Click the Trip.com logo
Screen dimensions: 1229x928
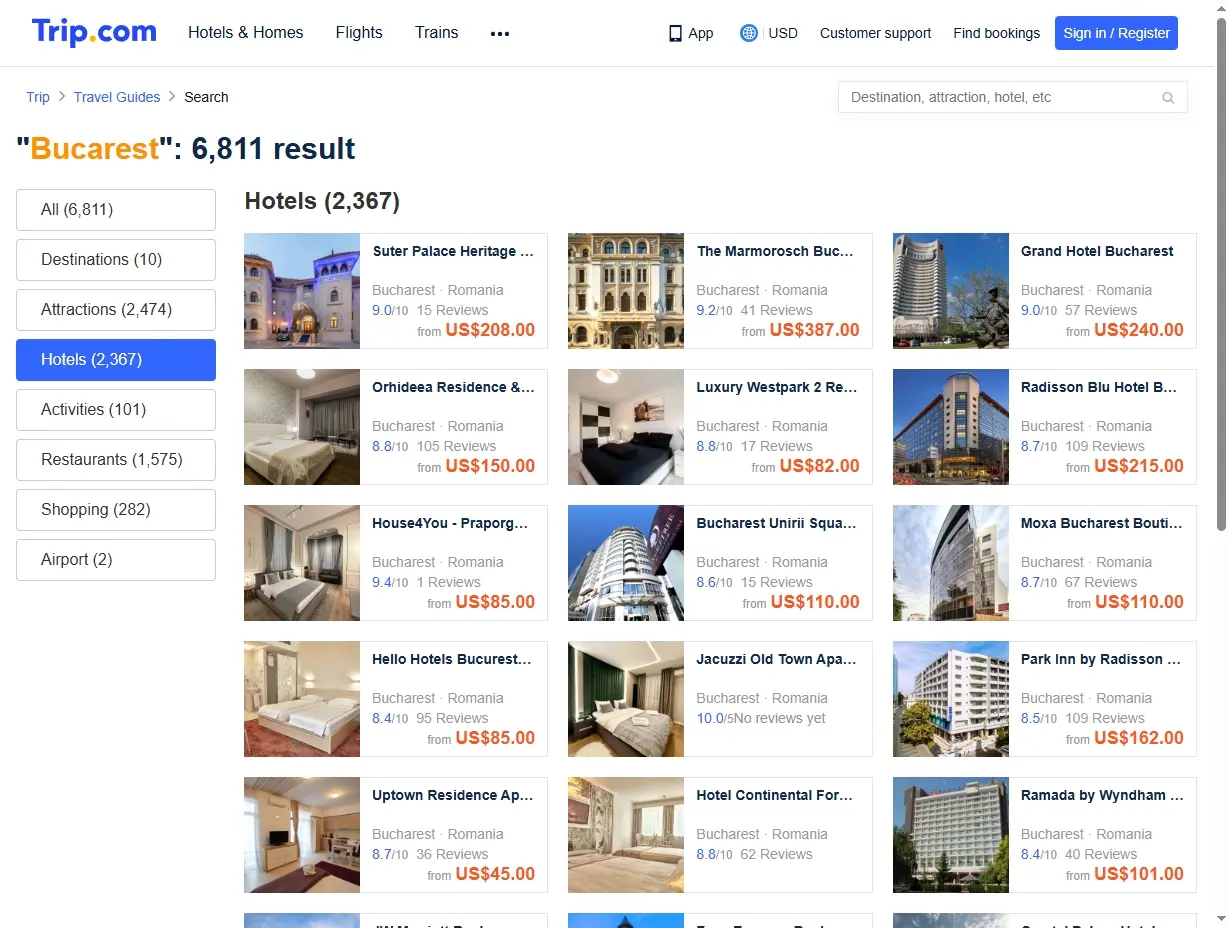(x=94, y=32)
